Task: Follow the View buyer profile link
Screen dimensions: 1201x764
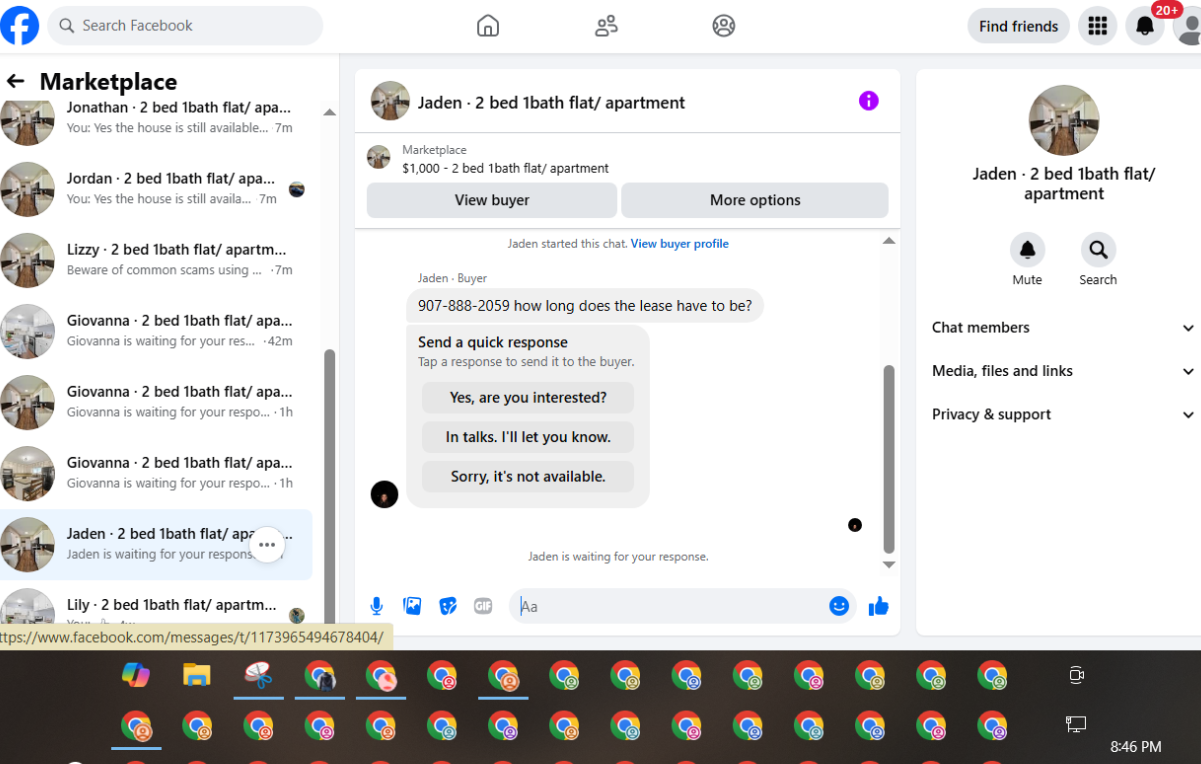Action: 679,244
